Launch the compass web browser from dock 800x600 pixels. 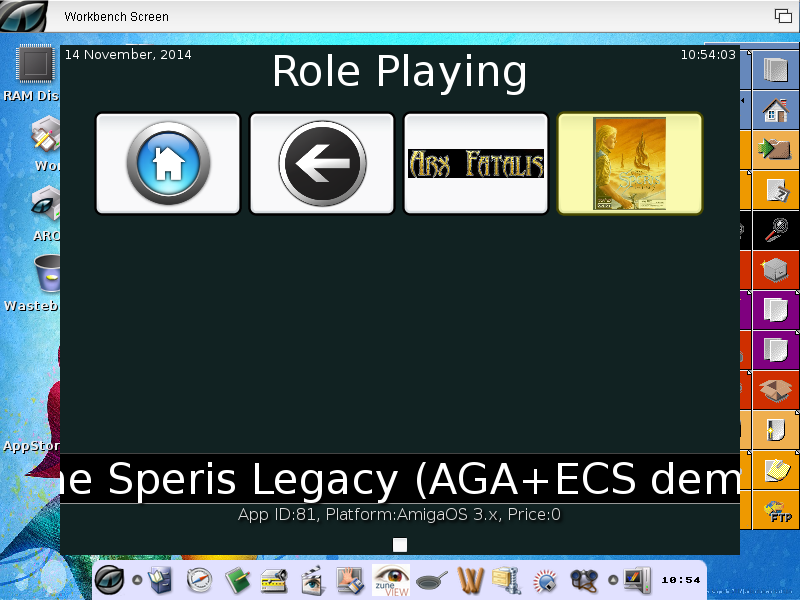(199, 580)
